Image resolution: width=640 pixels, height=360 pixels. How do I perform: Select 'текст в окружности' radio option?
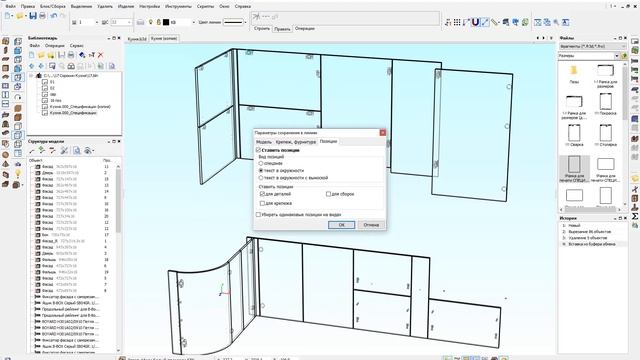[261, 171]
